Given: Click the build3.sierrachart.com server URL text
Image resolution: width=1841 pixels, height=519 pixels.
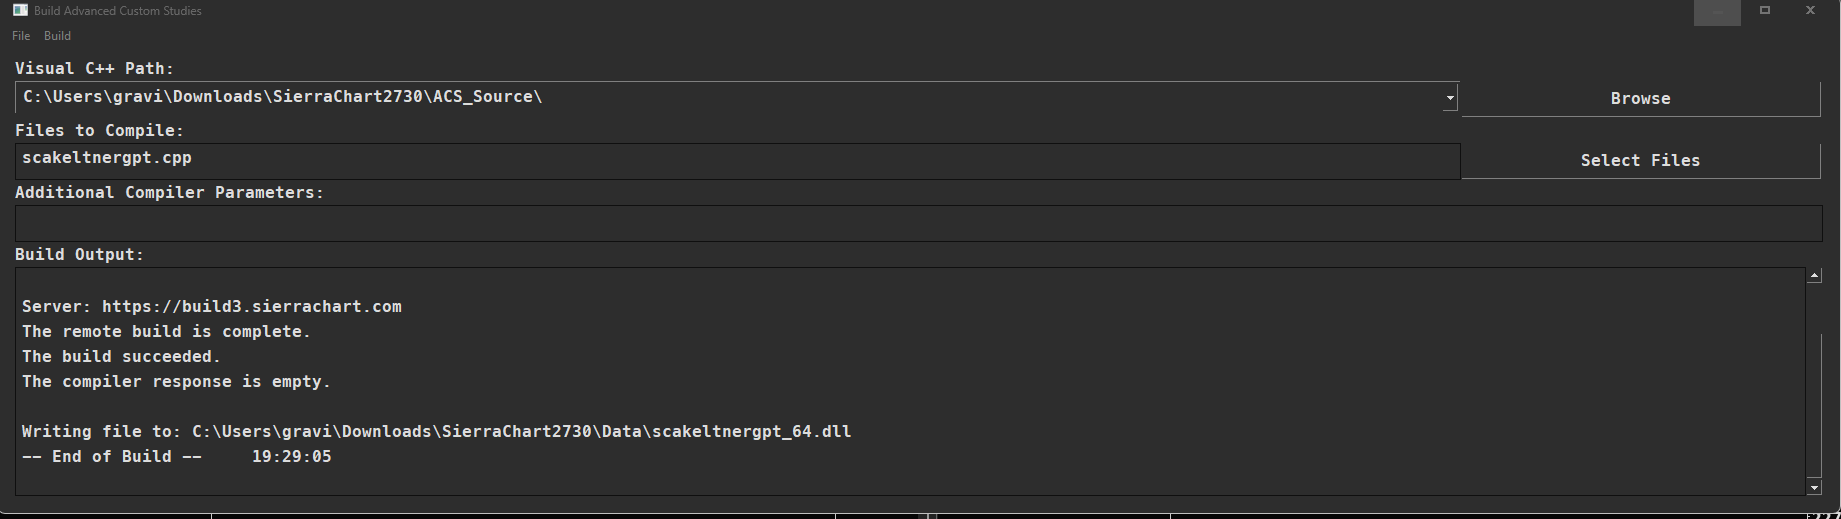Looking at the screenshot, I should 251,307.
